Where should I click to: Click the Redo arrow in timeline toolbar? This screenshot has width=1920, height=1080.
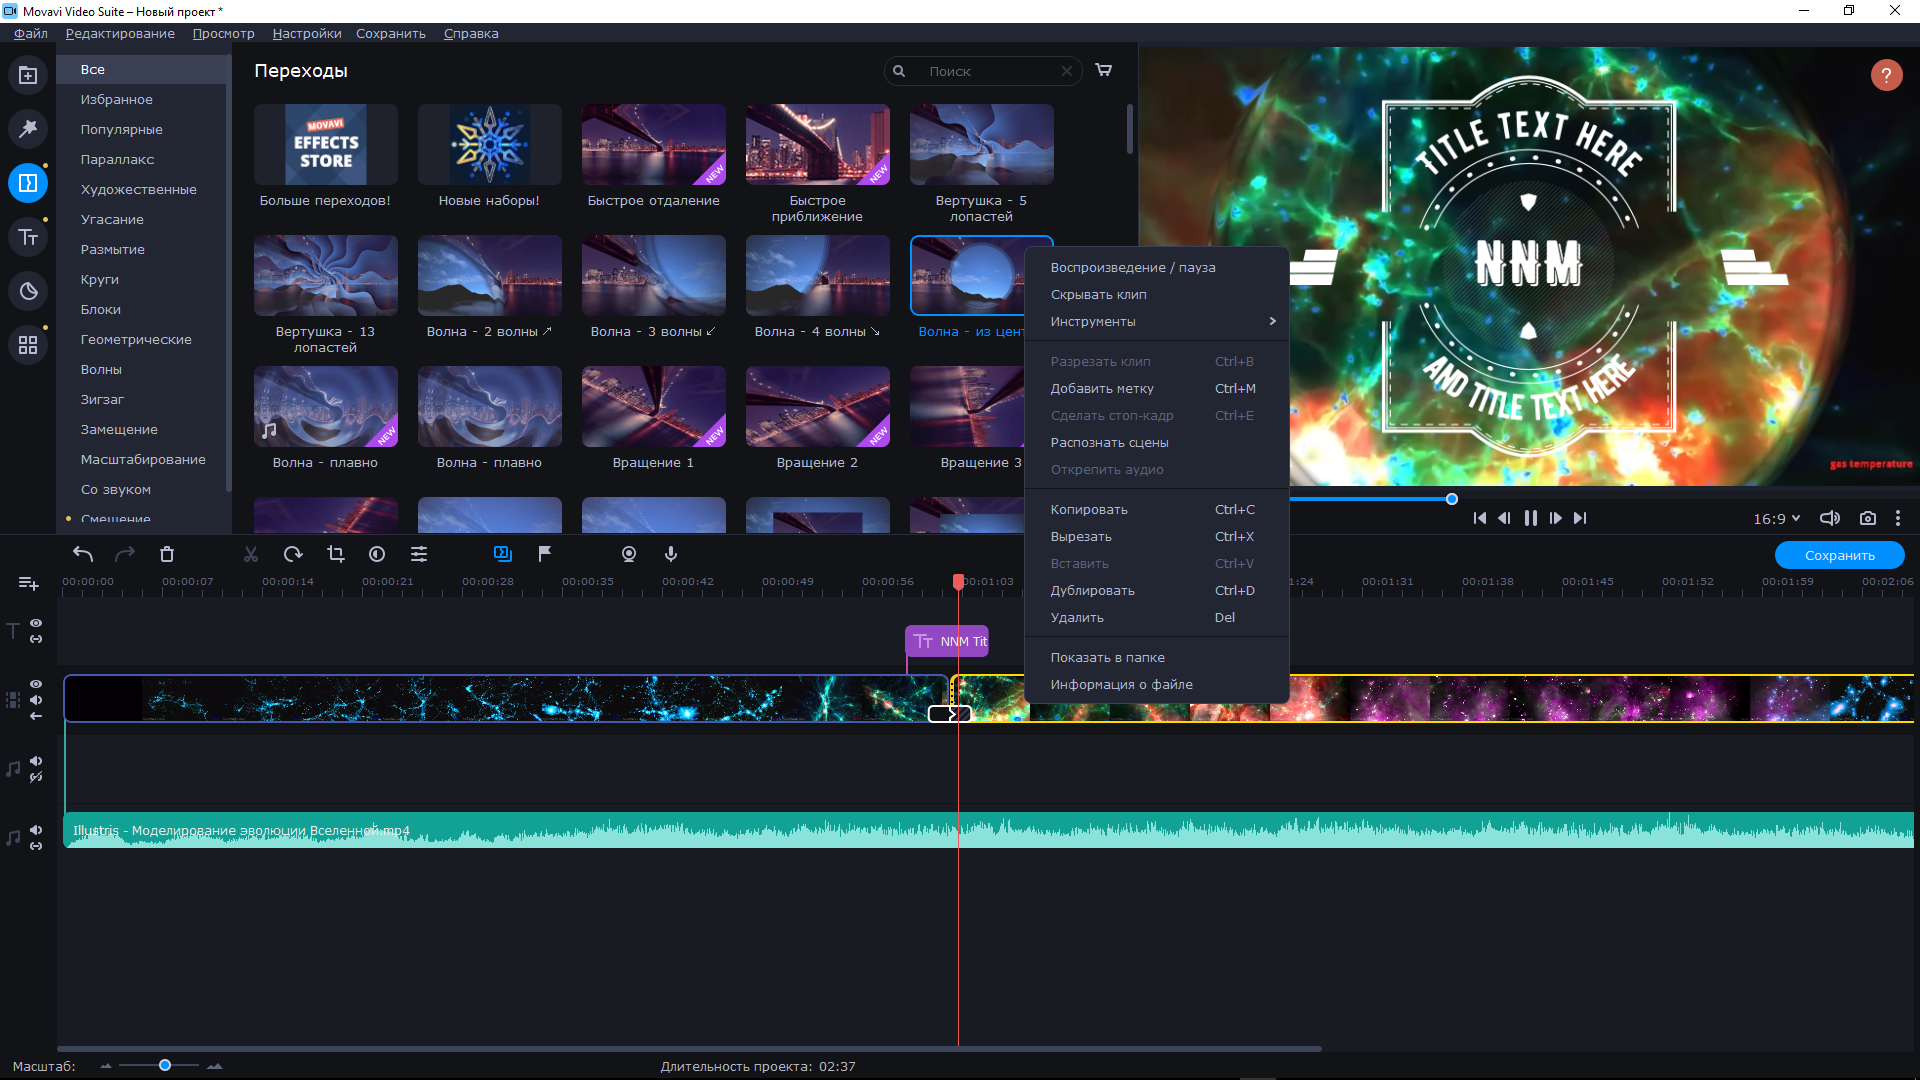125,554
